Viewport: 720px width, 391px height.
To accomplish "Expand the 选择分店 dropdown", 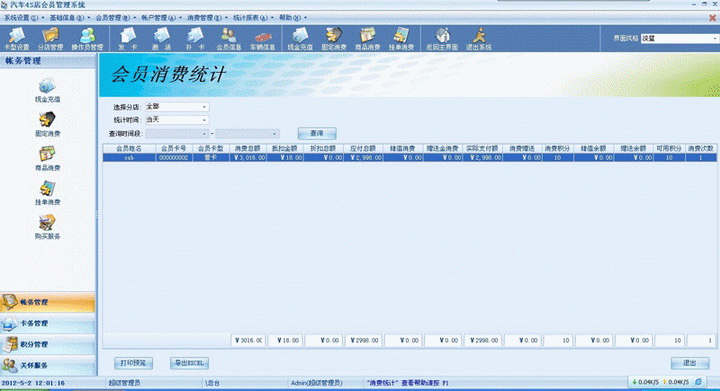I will 204,107.
